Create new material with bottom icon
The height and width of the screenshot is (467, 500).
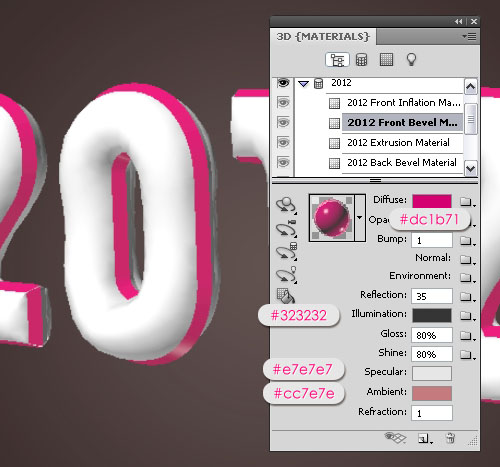coord(424,439)
